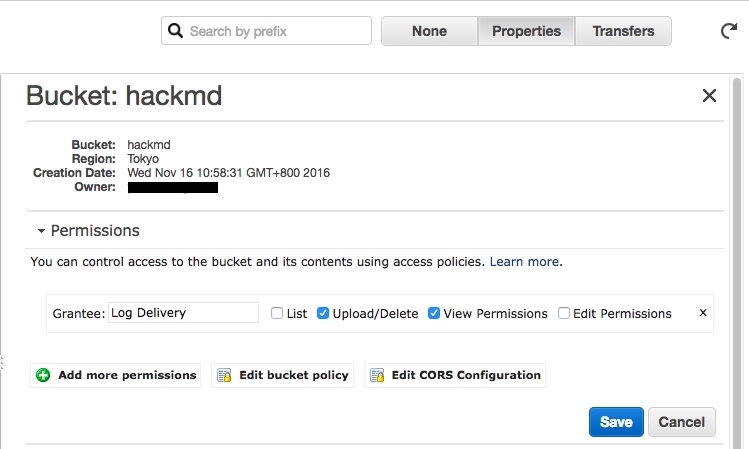The image size is (749, 449).
Task: Click the search magnifier icon
Action: click(x=175, y=31)
